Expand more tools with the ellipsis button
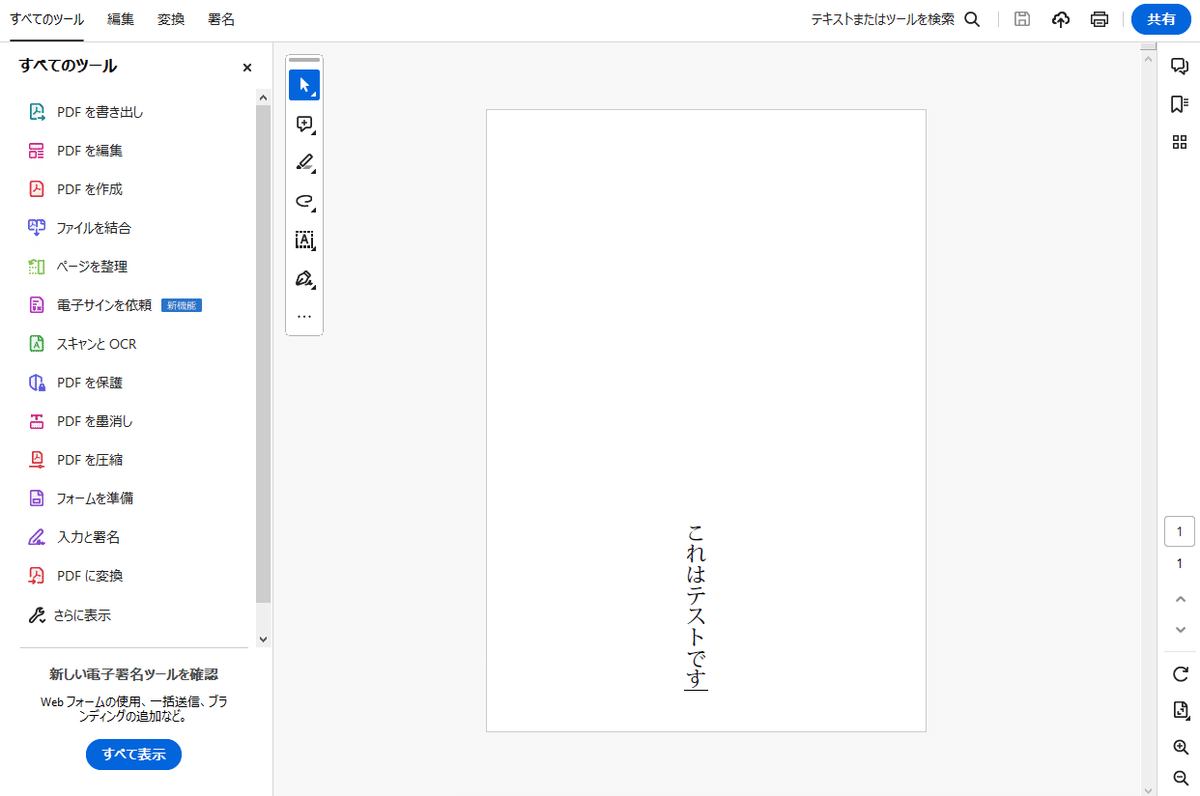This screenshot has width=1200, height=796. tap(304, 315)
